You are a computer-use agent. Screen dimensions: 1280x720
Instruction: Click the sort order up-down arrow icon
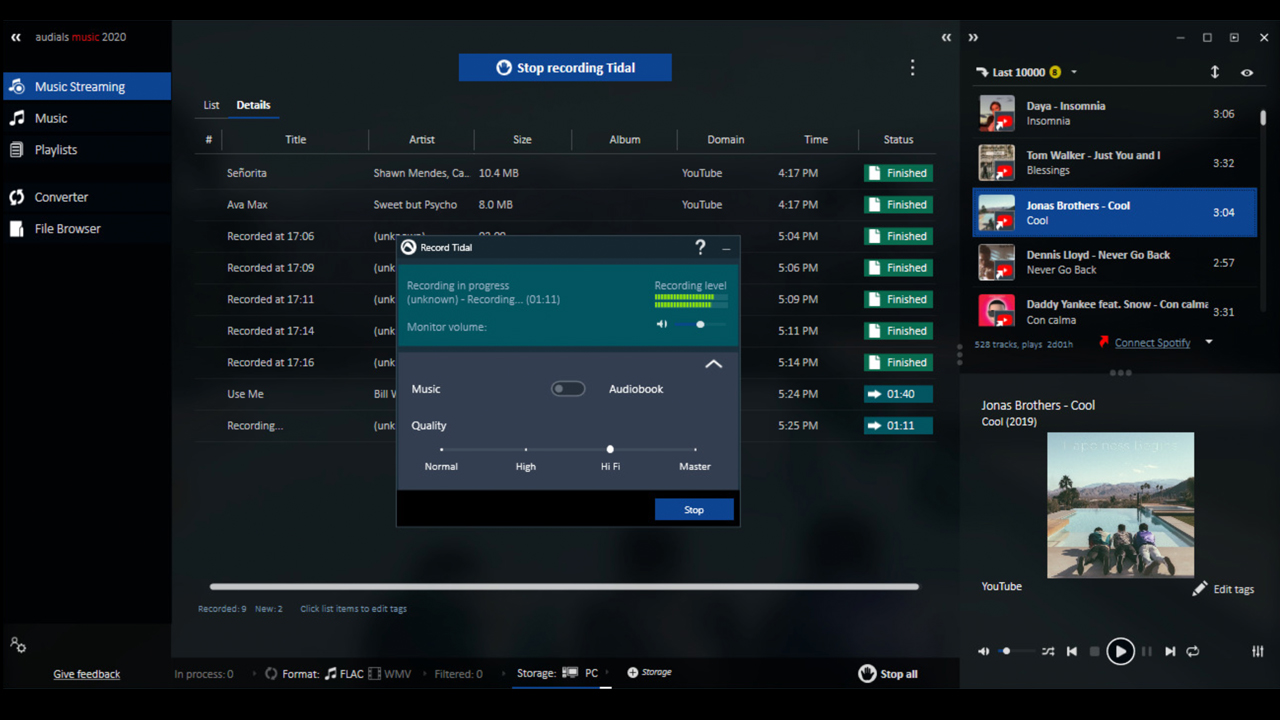point(1215,72)
